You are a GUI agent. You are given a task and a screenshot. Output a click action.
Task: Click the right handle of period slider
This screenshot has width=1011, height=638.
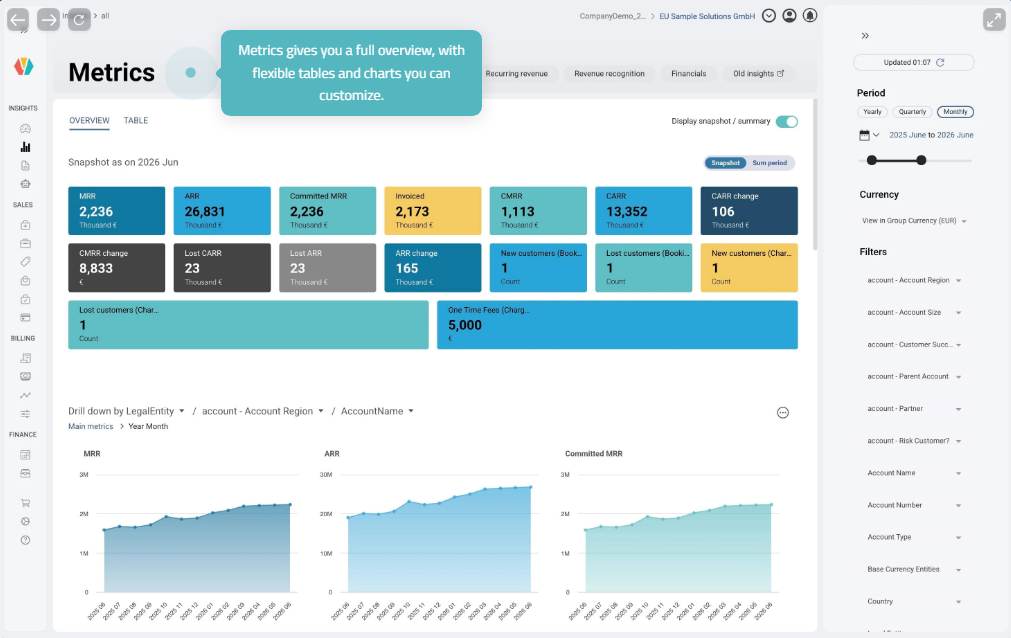click(921, 160)
